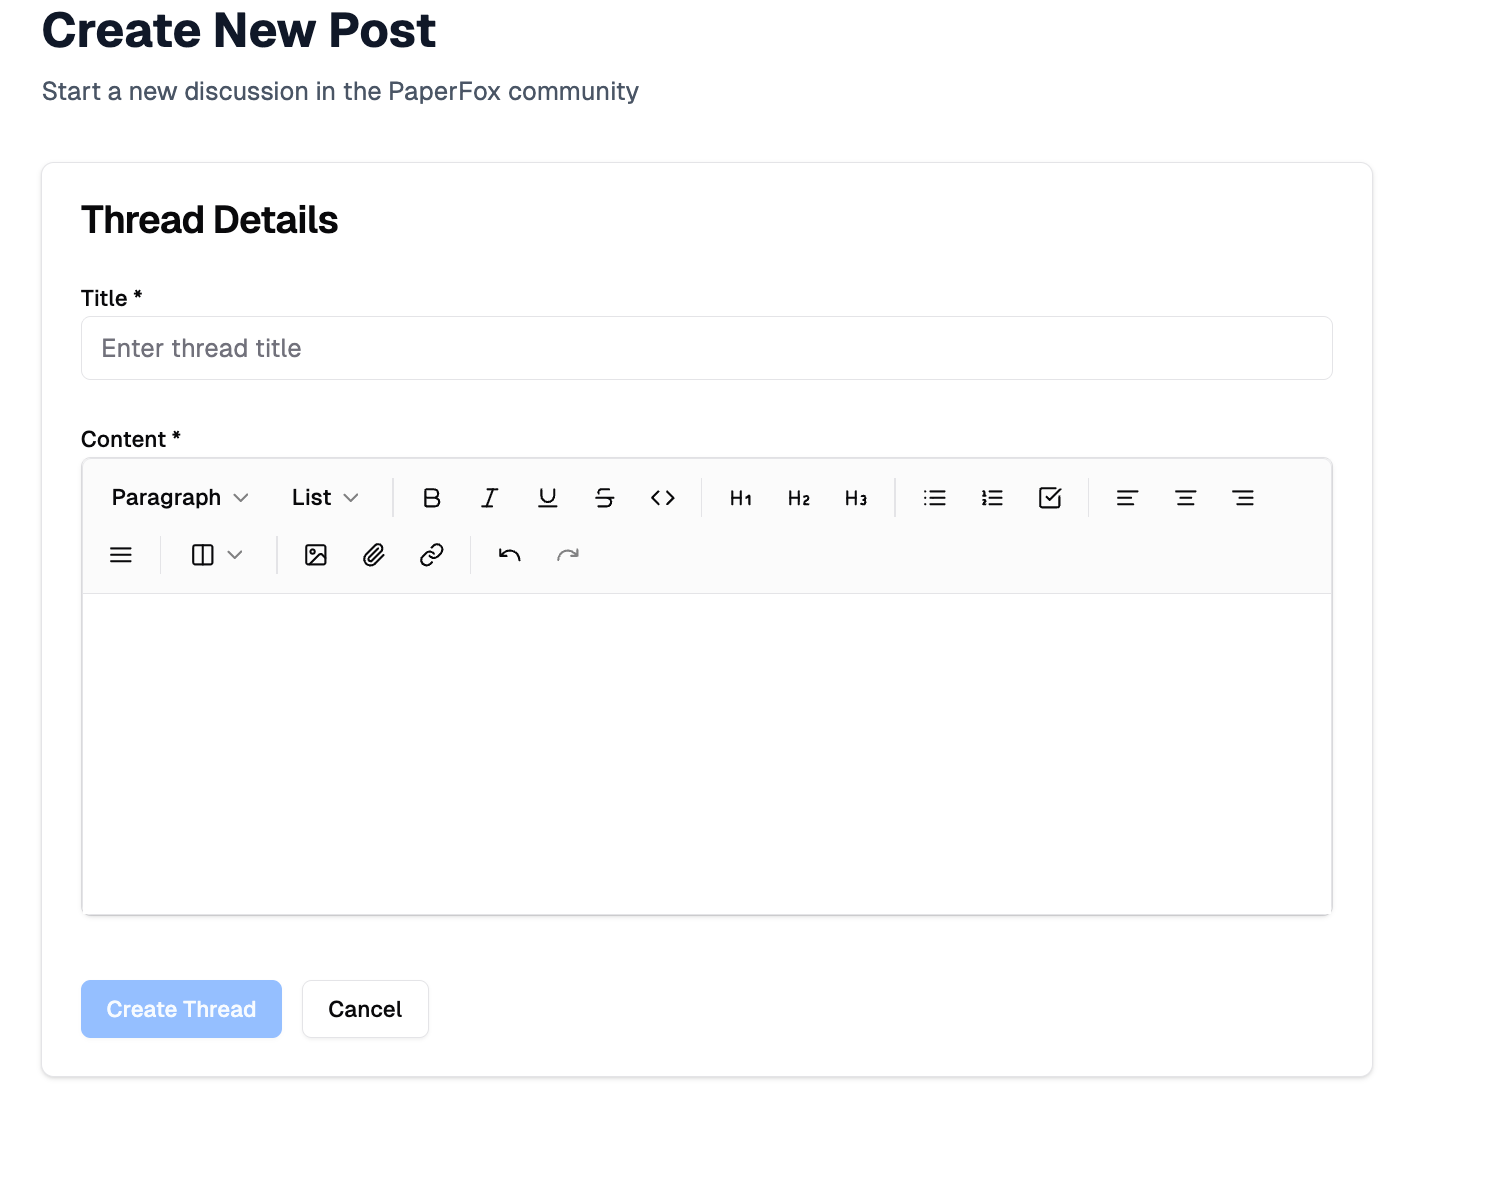Expand the List dropdown

tap(325, 498)
